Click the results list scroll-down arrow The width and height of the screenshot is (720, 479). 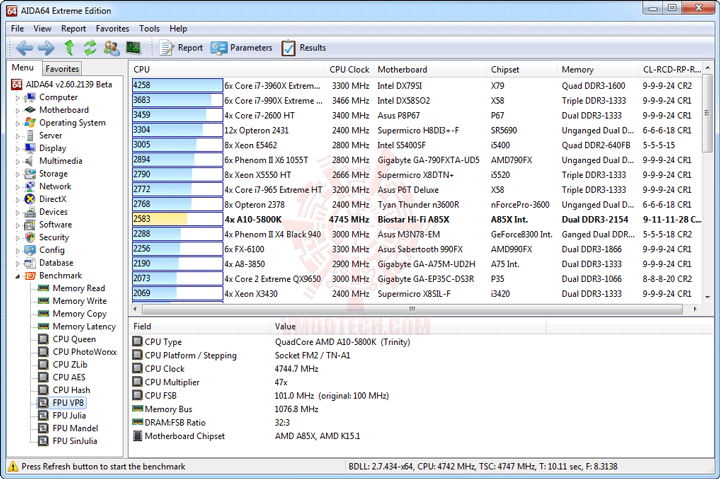pyautogui.click(x=708, y=297)
